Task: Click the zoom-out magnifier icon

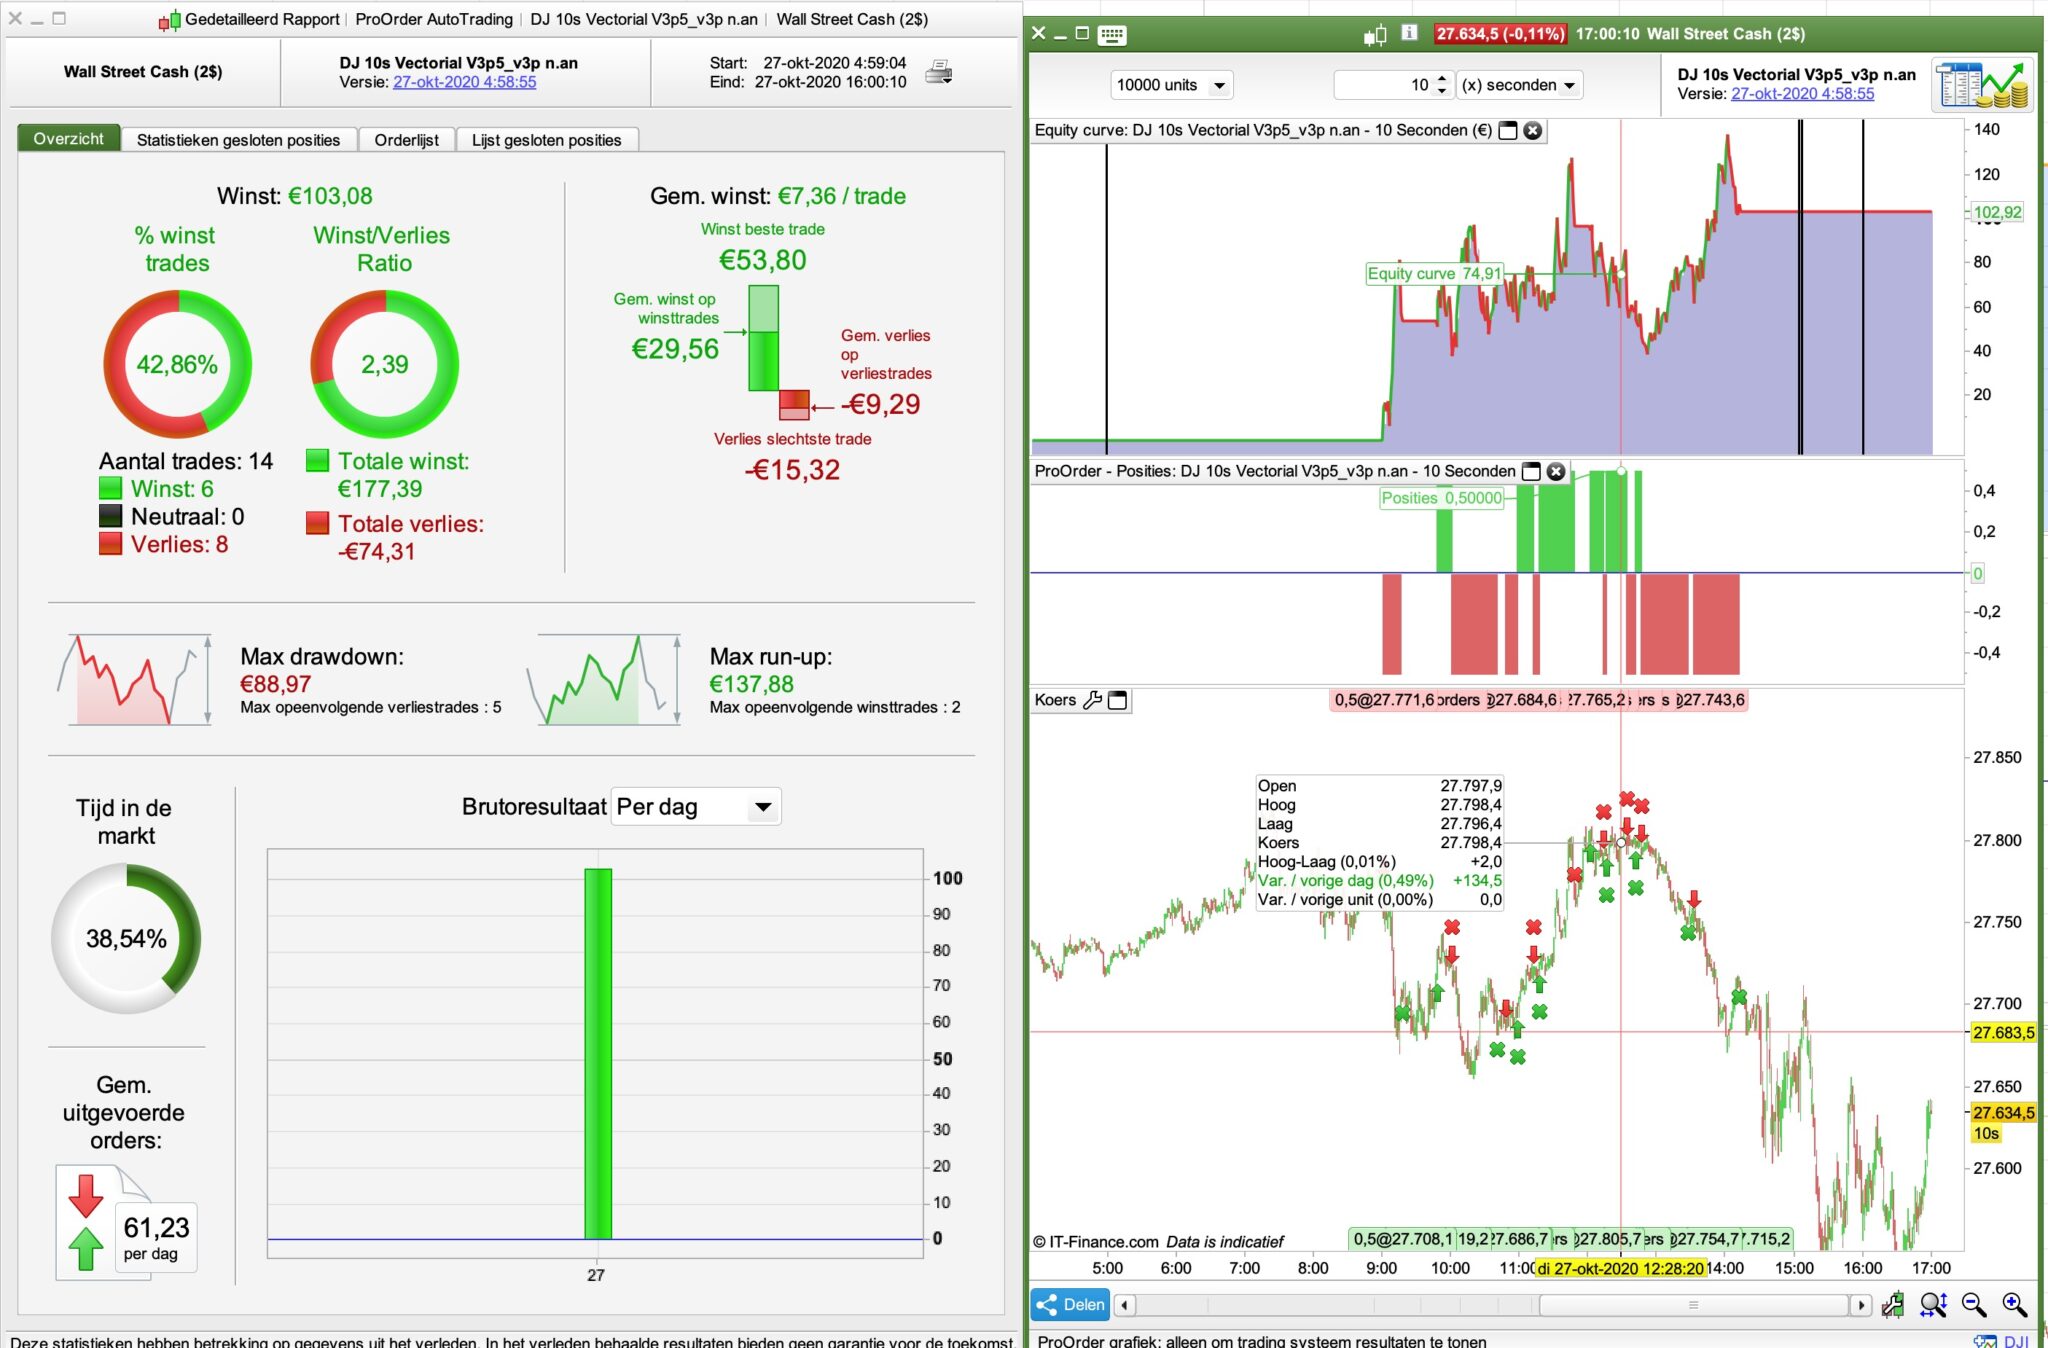Action: coord(1973,1304)
